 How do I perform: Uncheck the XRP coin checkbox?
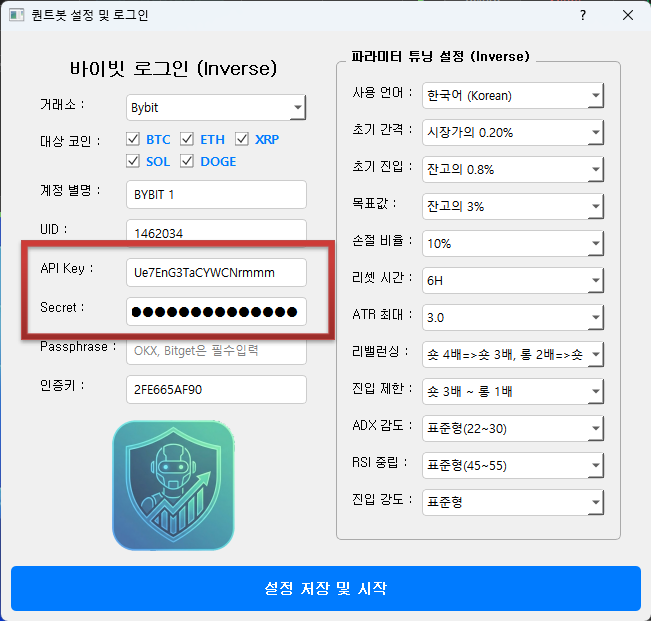point(242,139)
